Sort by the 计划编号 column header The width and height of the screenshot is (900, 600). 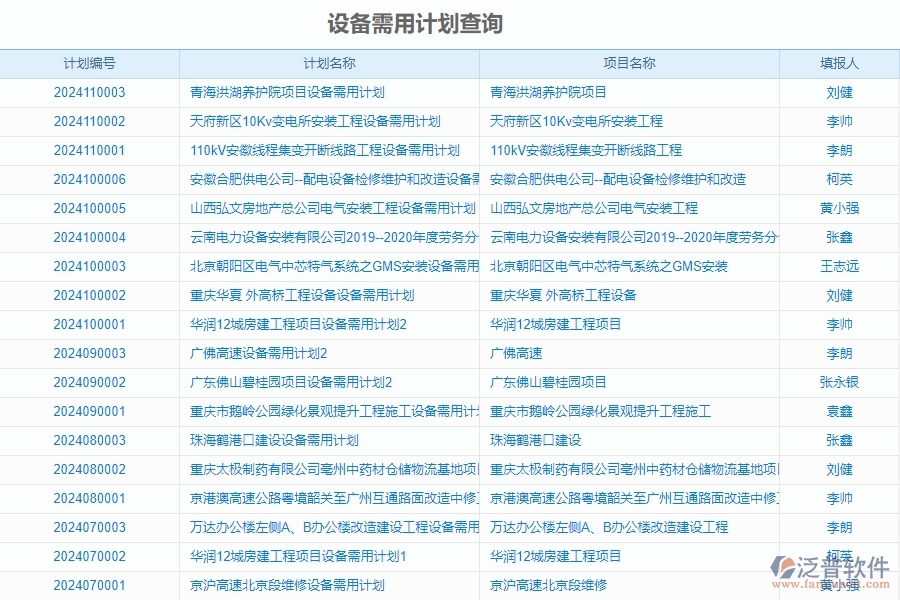(89, 62)
